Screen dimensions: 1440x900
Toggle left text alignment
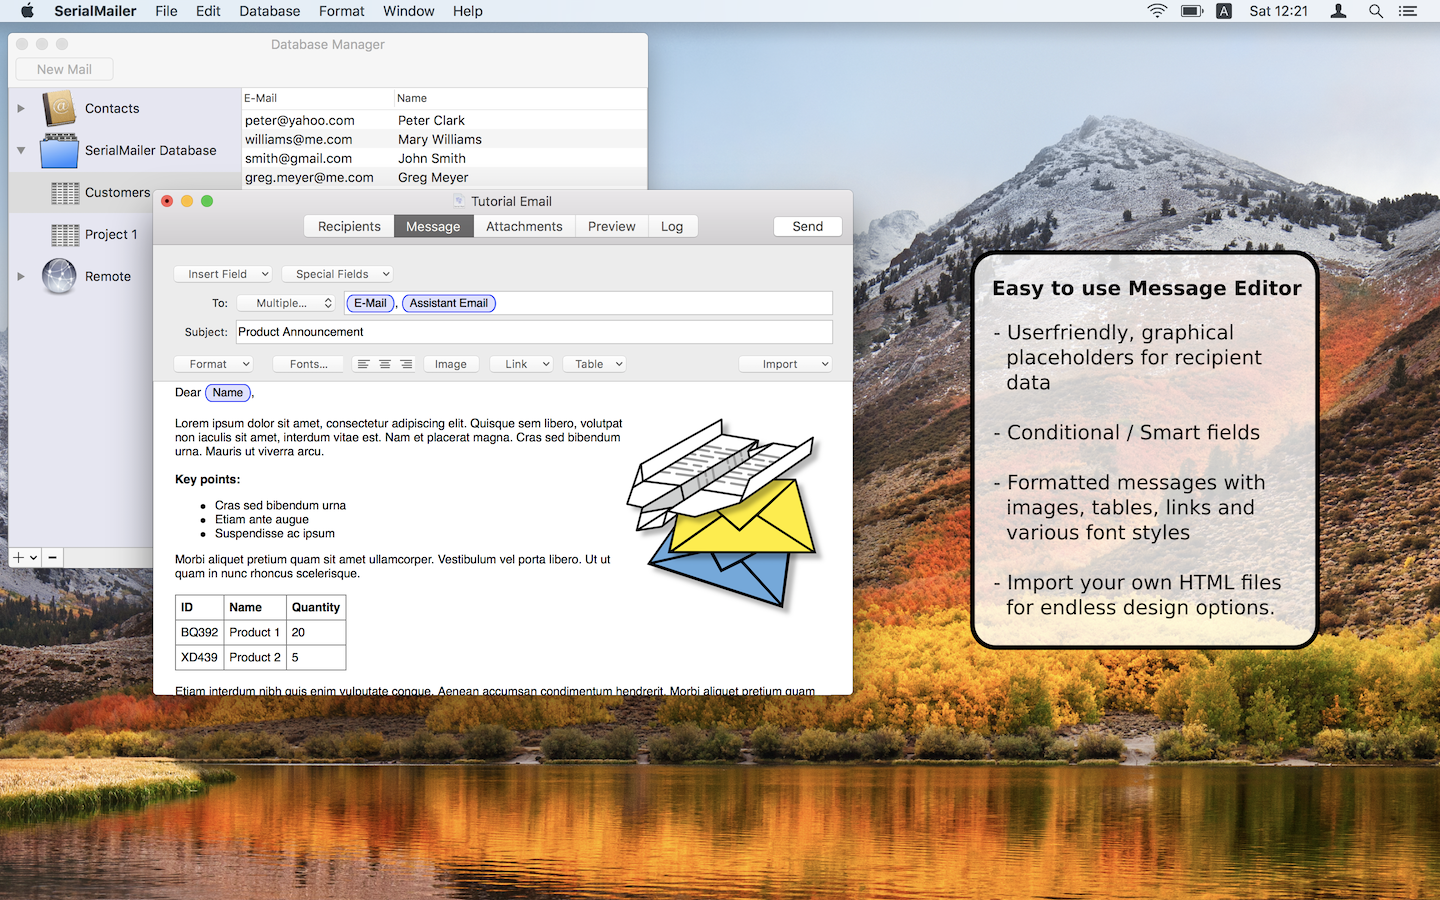tap(363, 364)
